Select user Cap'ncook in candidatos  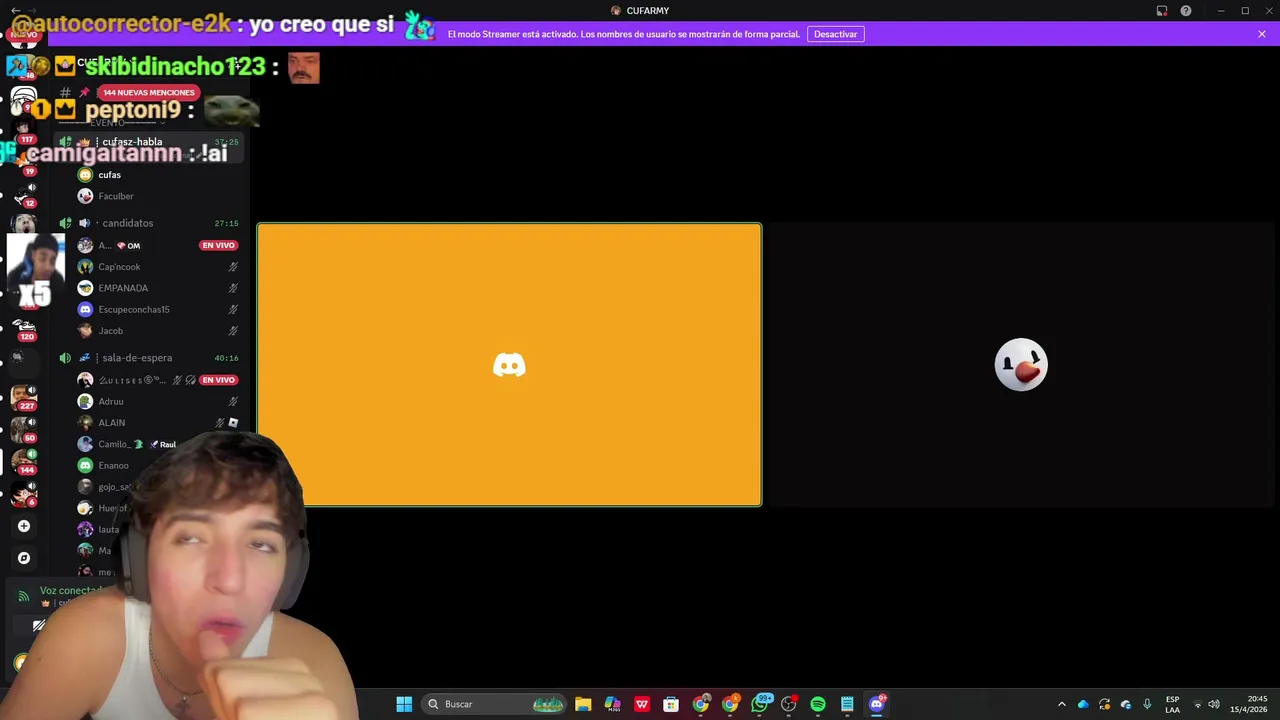pyautogui.click(x=119, y=267)
